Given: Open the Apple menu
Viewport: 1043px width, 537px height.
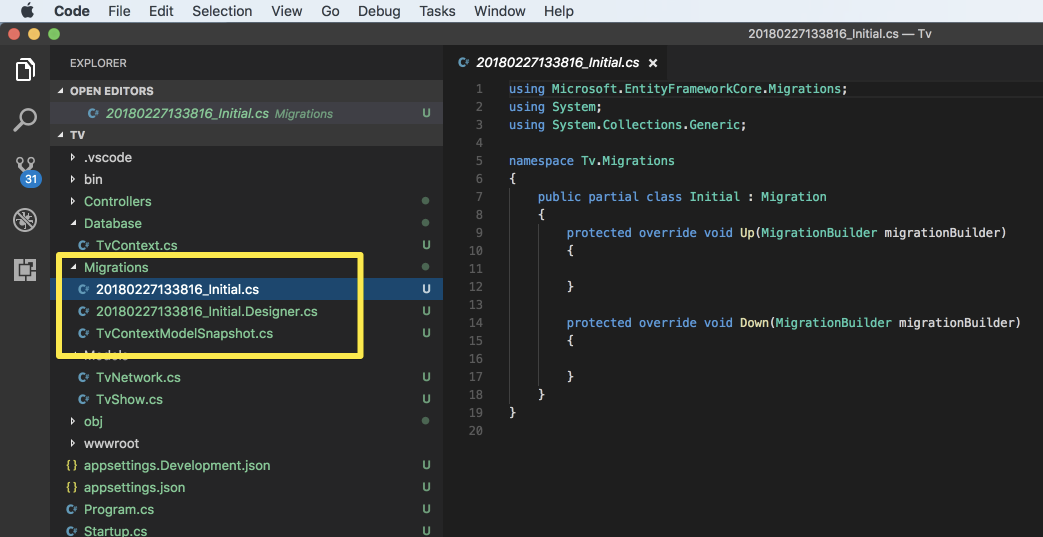Looking at the screenshot, I should [x=27, y=11].
